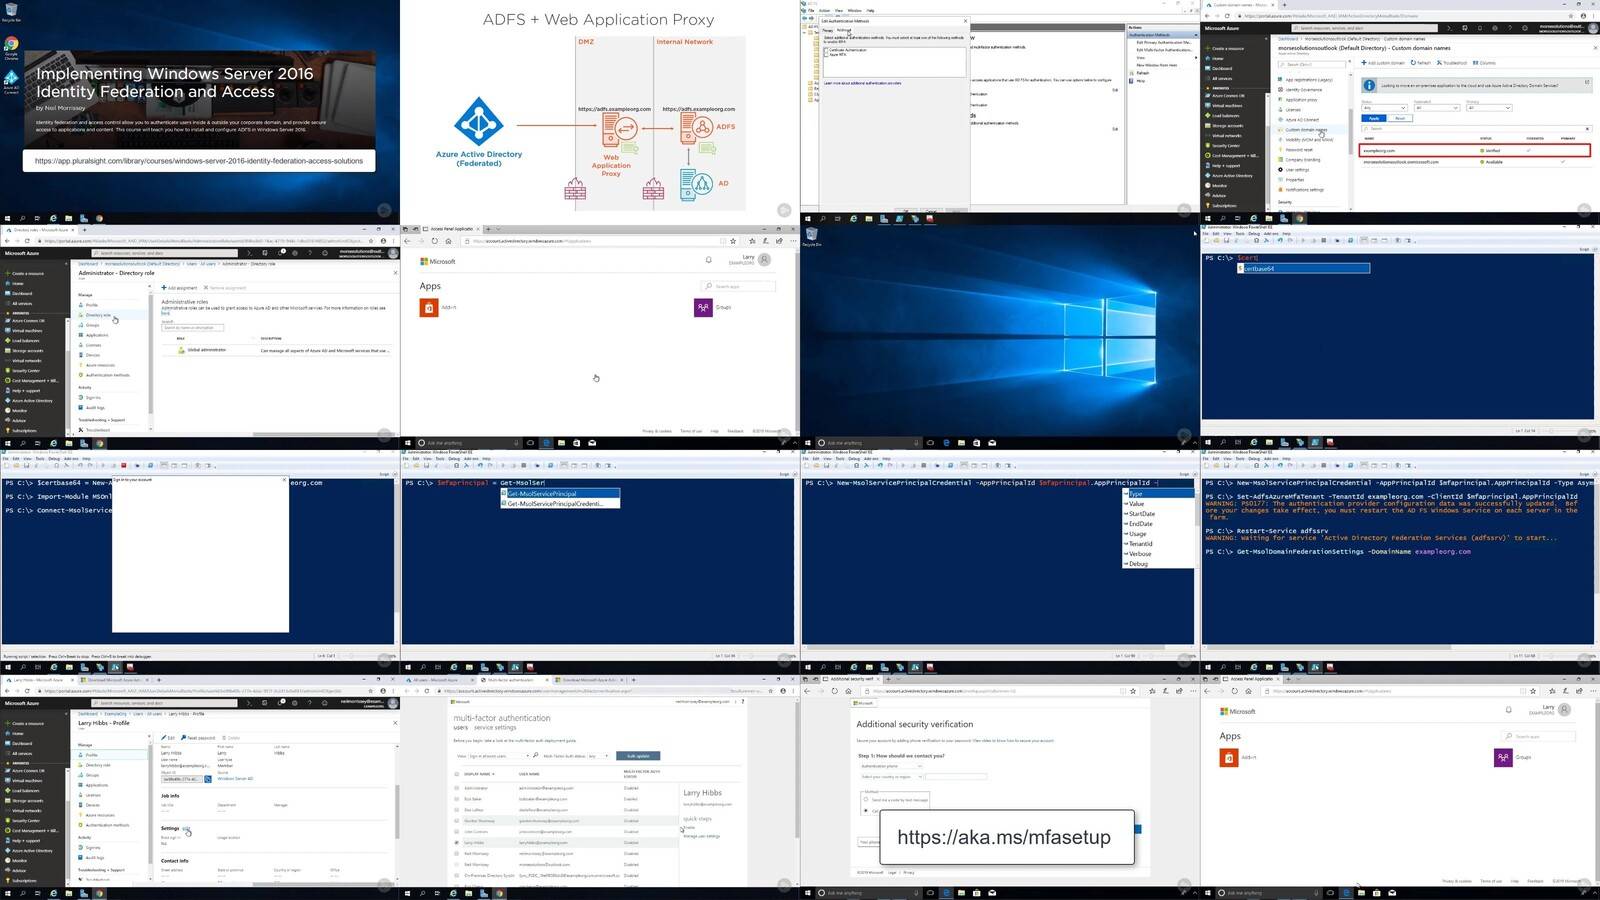Click 'exampleorg.com' domain row
The image size is (1600, 900).
tap(1475, 151)
